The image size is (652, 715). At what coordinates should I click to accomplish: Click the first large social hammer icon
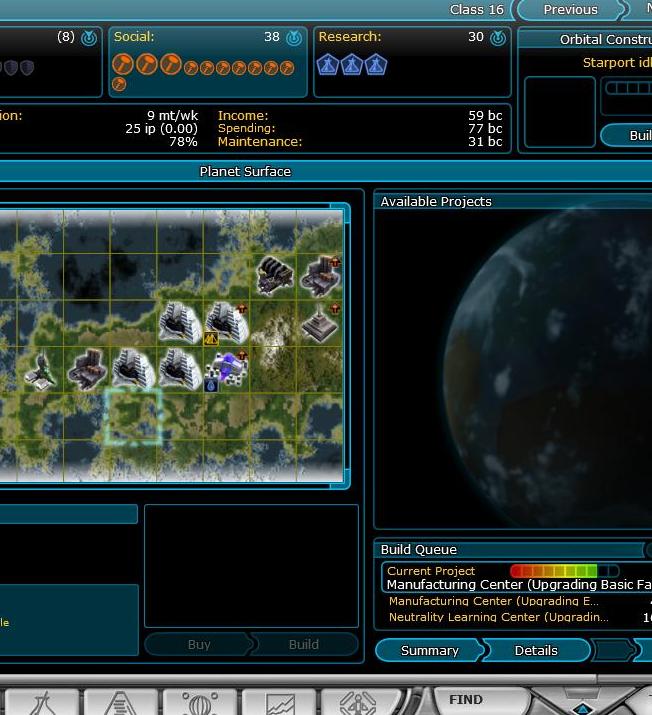123,64
